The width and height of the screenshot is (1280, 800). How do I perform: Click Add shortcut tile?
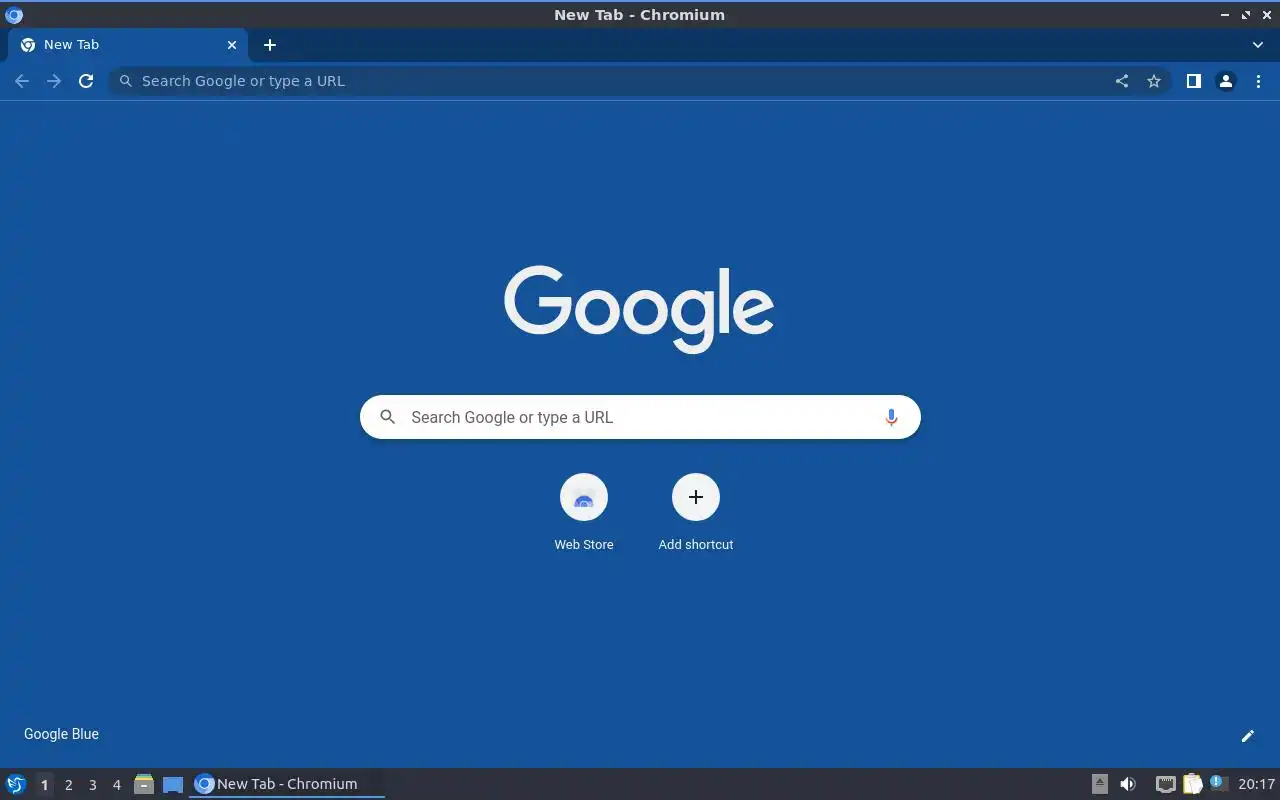(696, 512)
